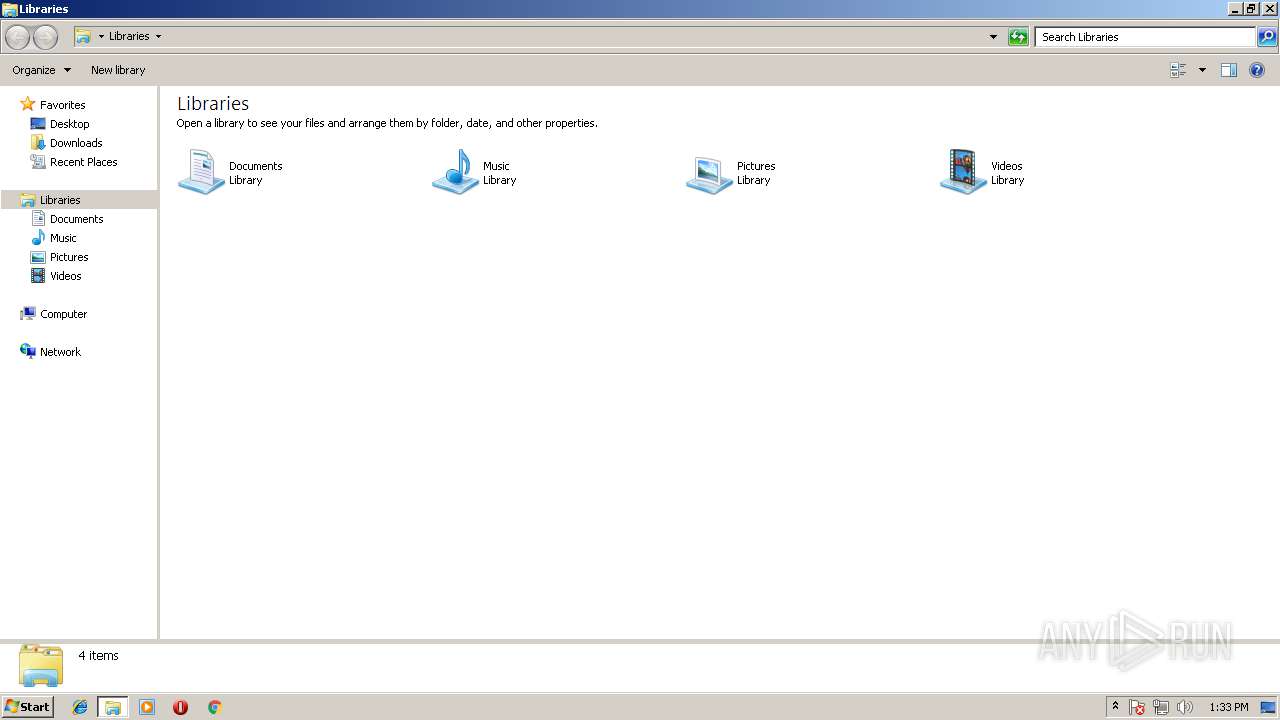Open Recent Places under Favorites
The width and height of the screenshot is (1280, 720).
click(x=83, y=162)
